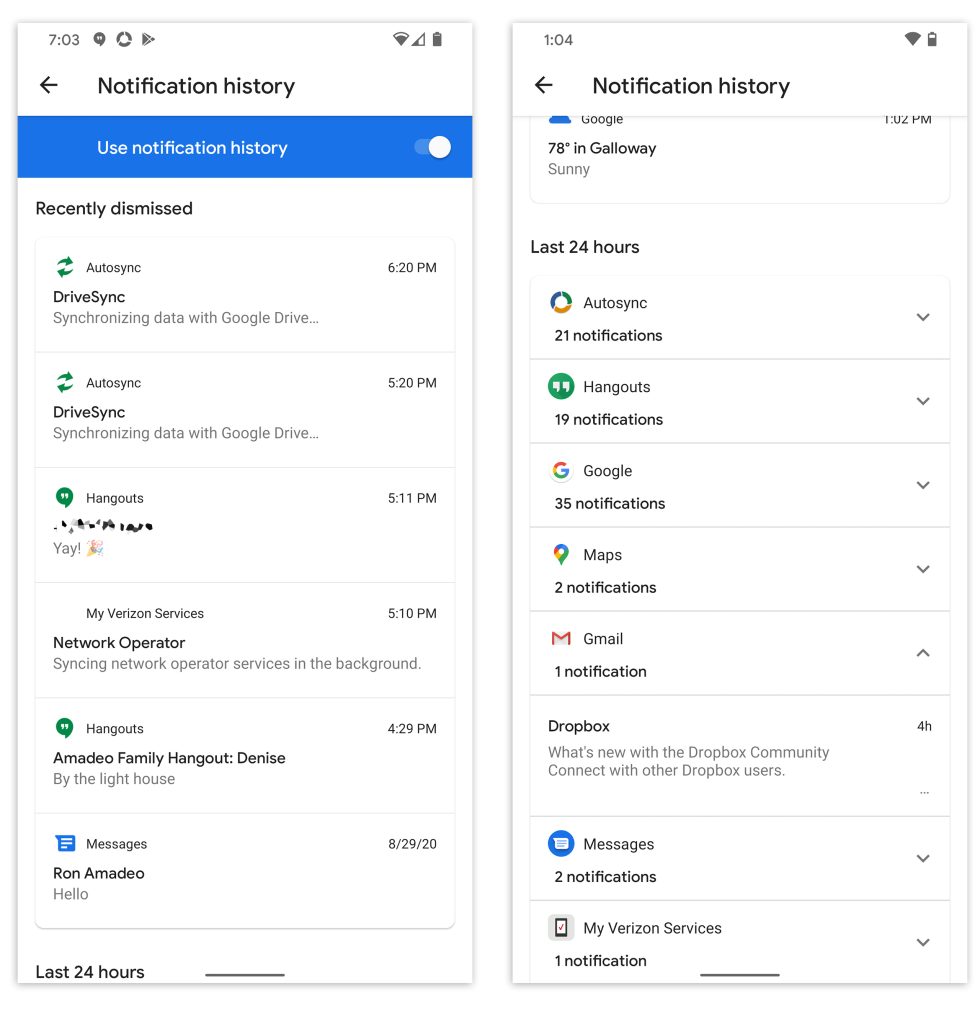Expand the Google 35 notifications group
The width and height of the screenshot is (980, 1024).
923,485
